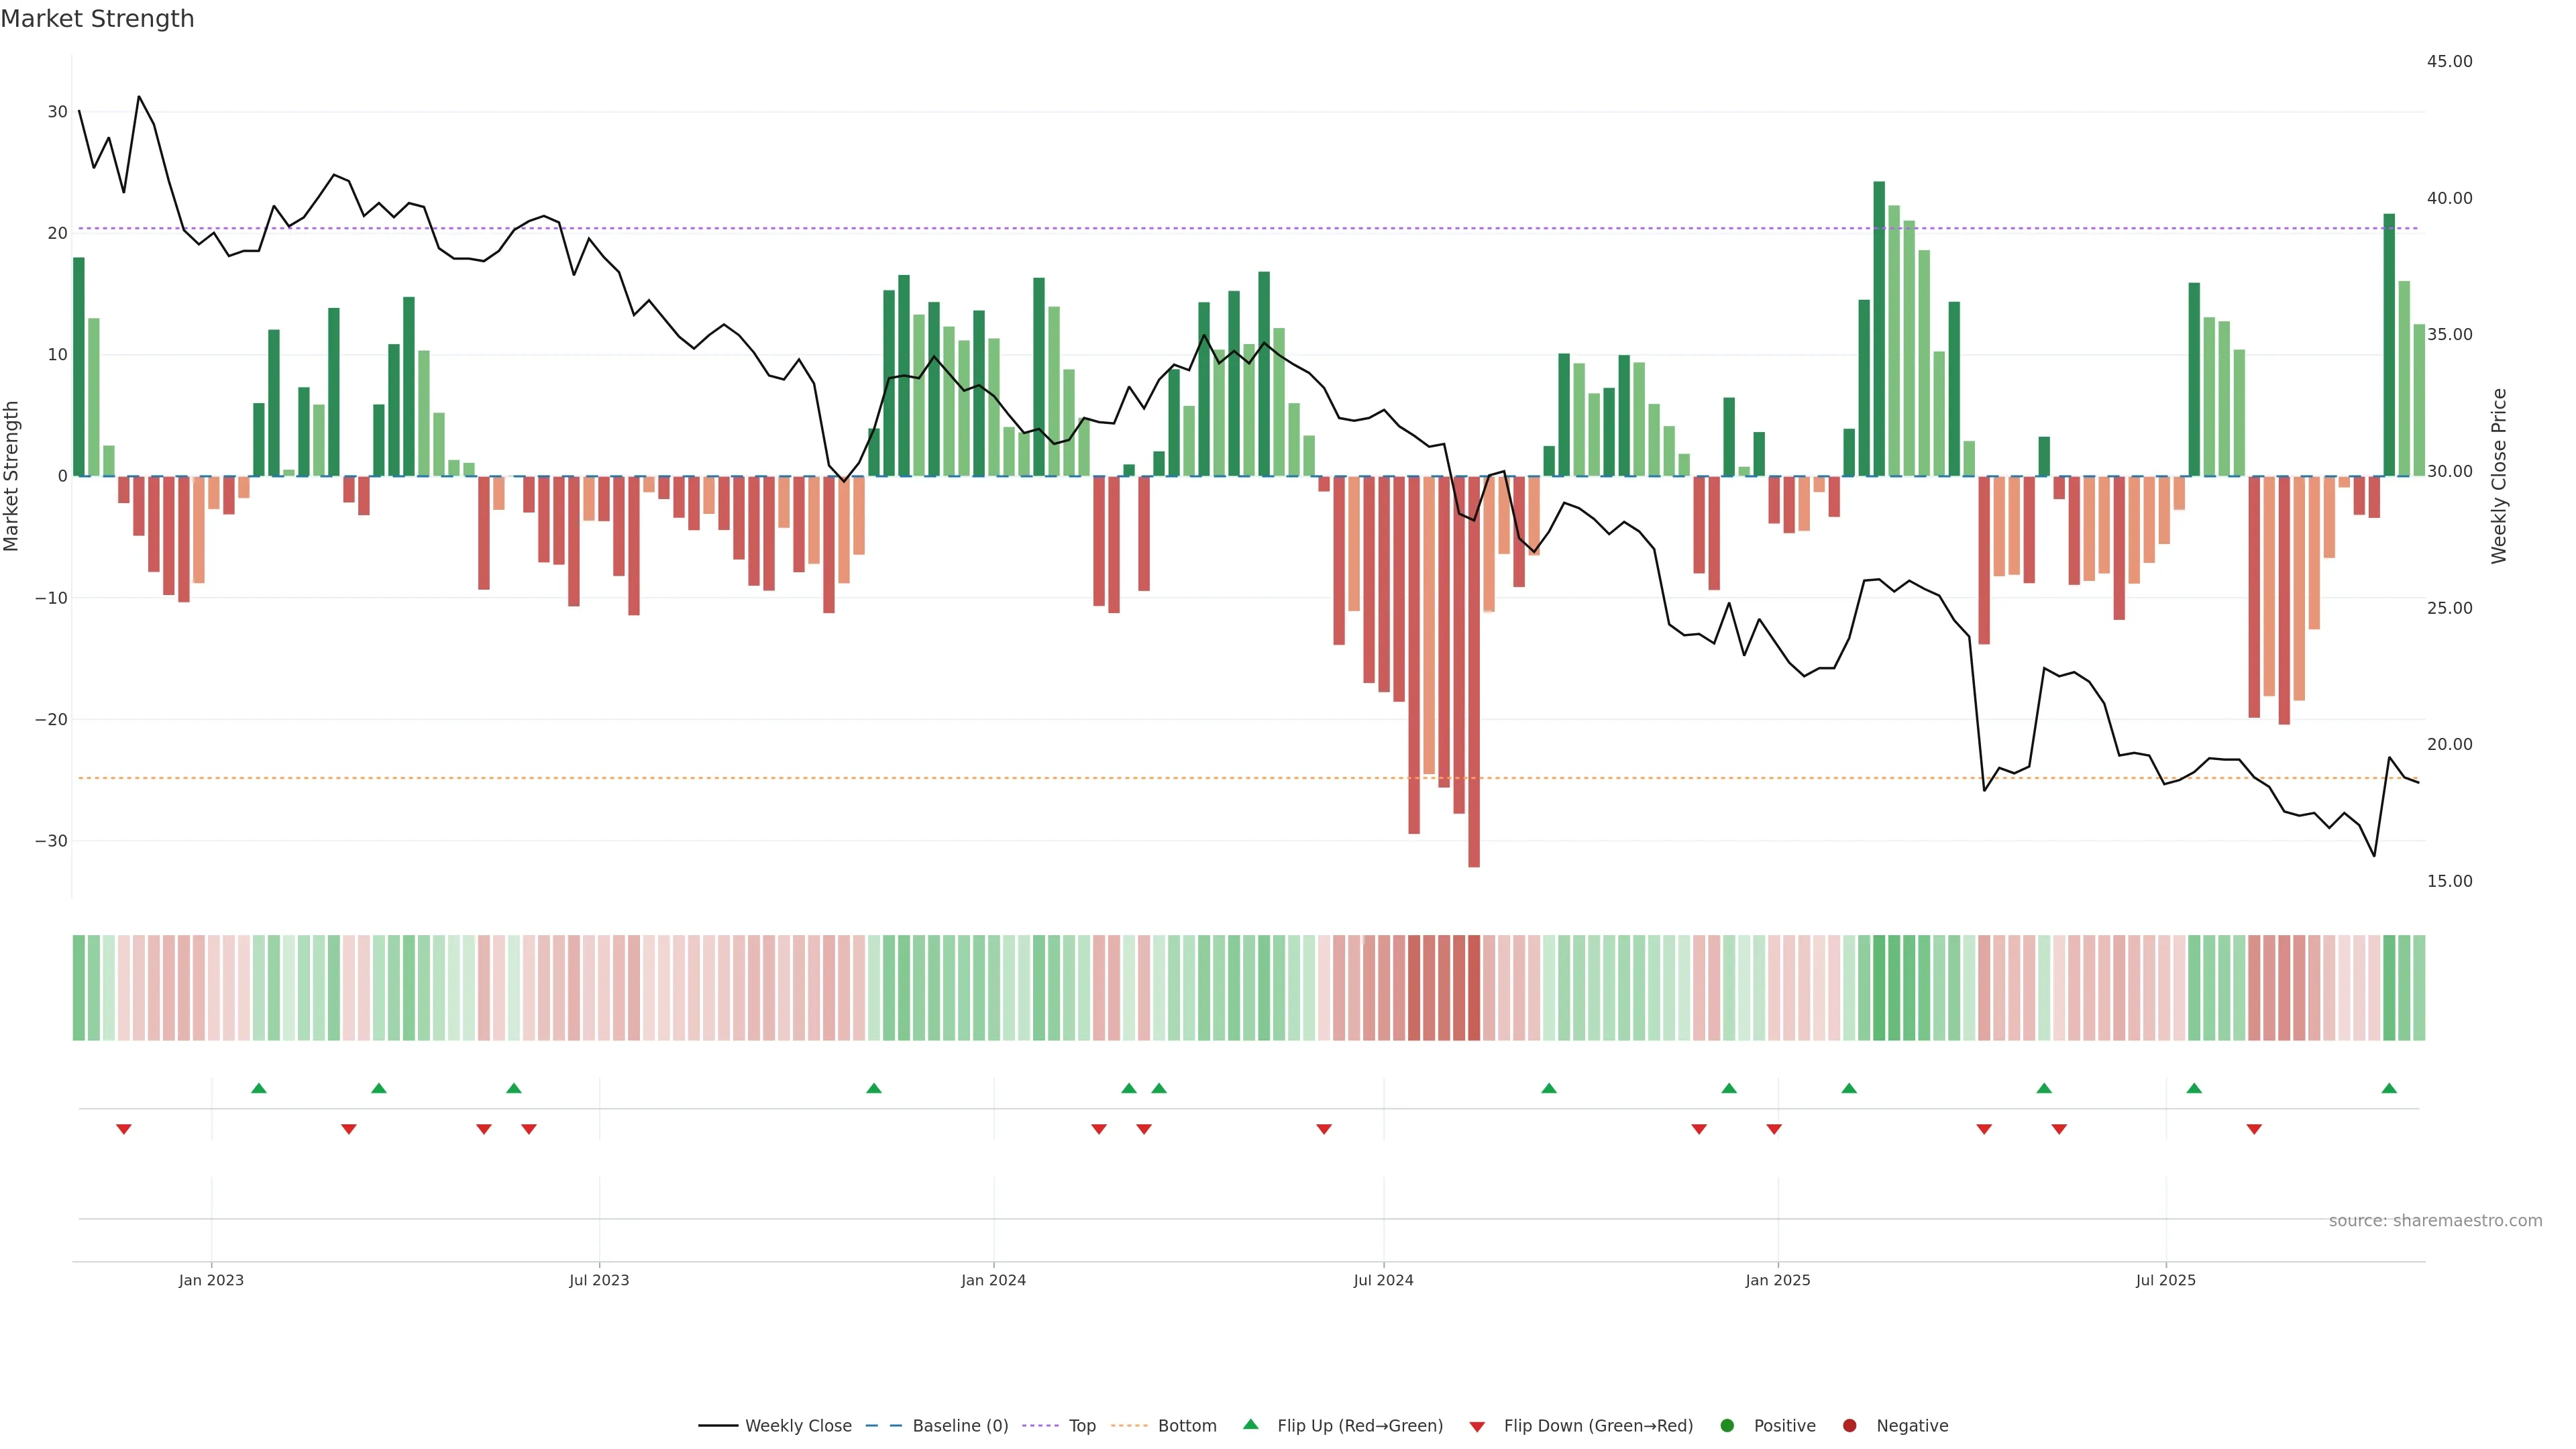Click the Jan 2024 x-axis label

(993, 1280)
